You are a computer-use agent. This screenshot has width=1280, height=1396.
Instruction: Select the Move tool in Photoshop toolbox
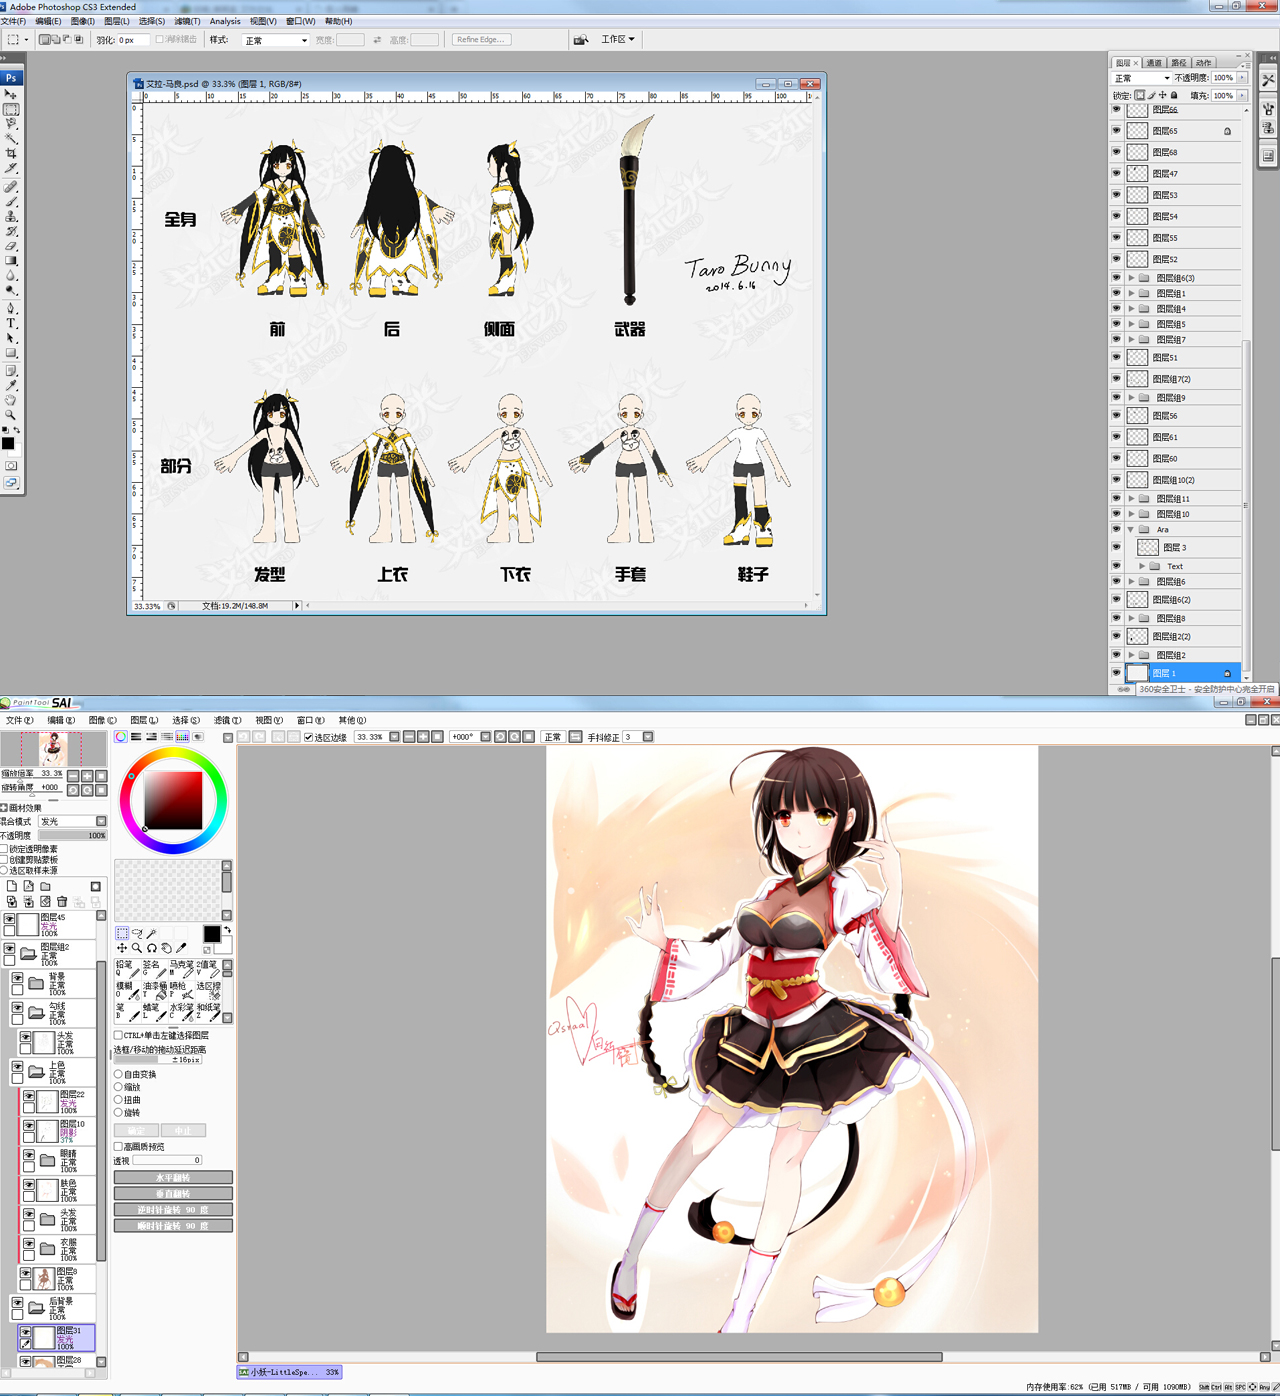(11, 94)
